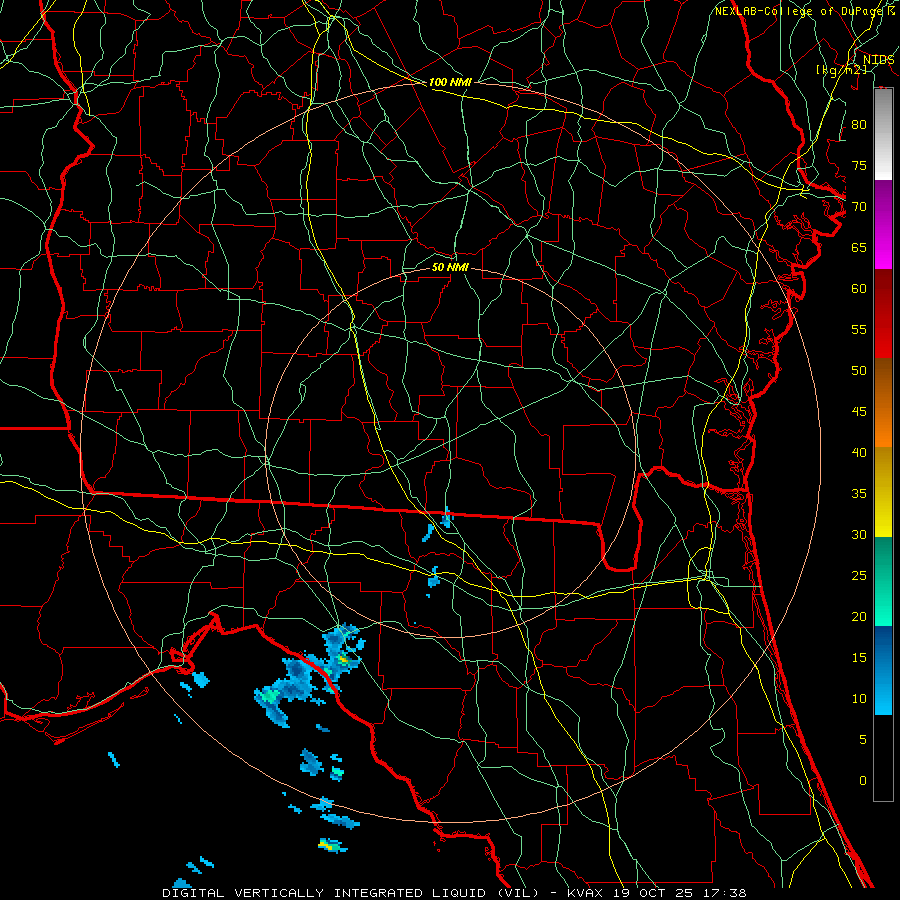Click the 20 value on the scale

[x=859, y=616]
